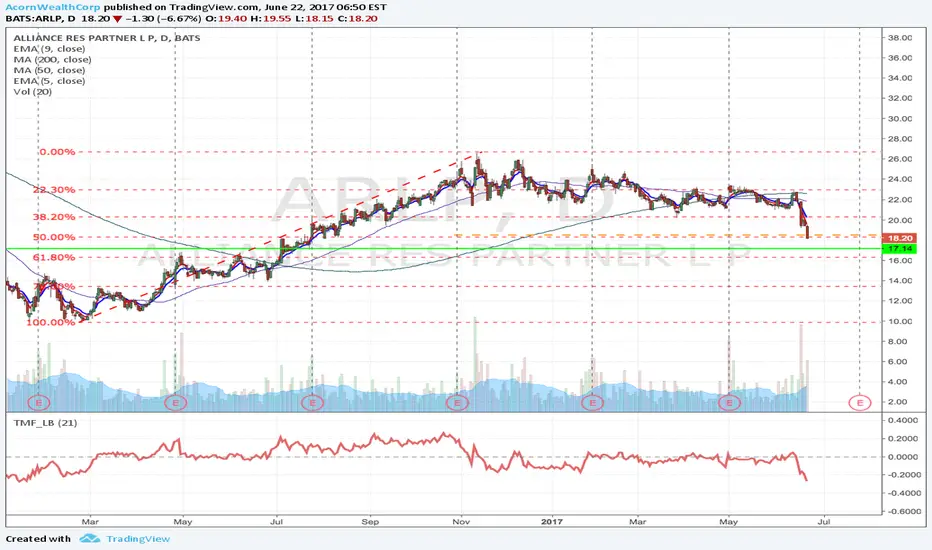Screen dimensions: 932x550
Task: Select the EMA (9, close) legend entry
Action: pos(49,49)
